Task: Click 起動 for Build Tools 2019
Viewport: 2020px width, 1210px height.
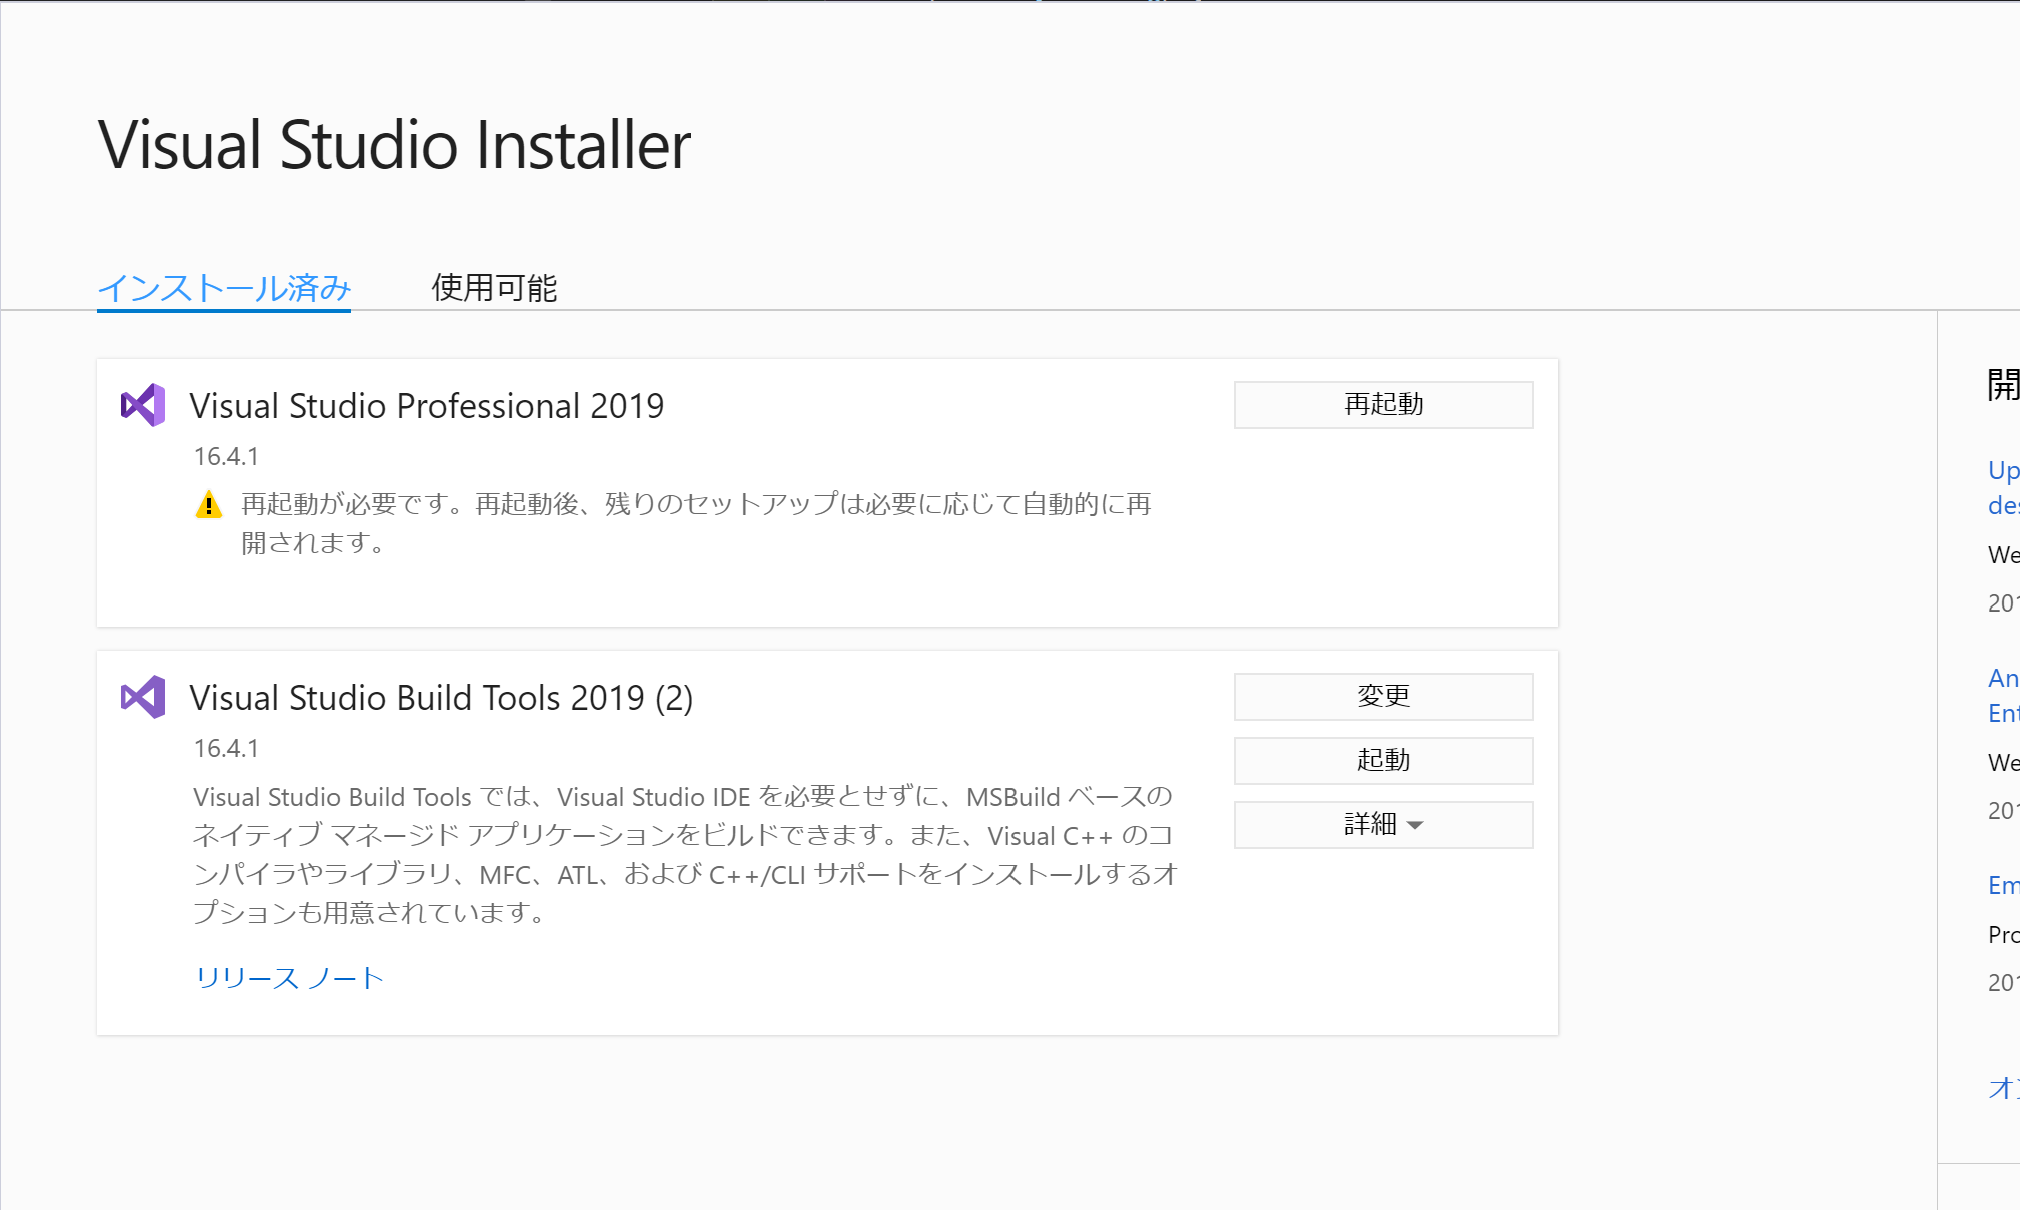Action: tap(1383, 761)
